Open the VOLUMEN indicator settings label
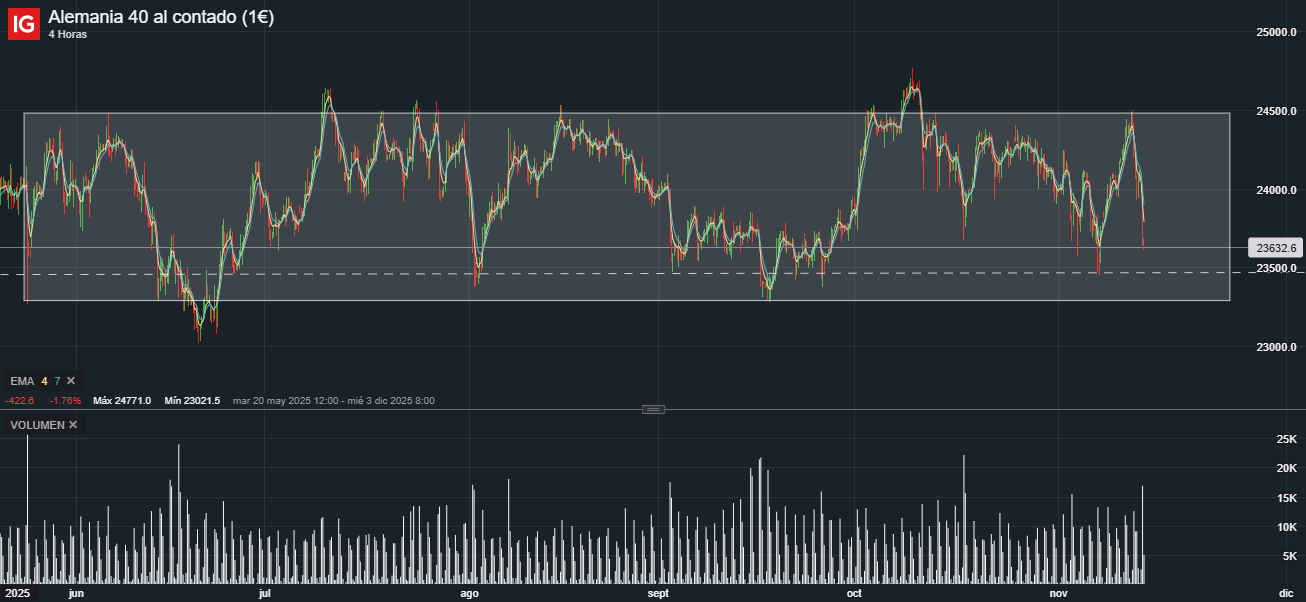This screenshot has height=602, width=1306. pos(37,425)
